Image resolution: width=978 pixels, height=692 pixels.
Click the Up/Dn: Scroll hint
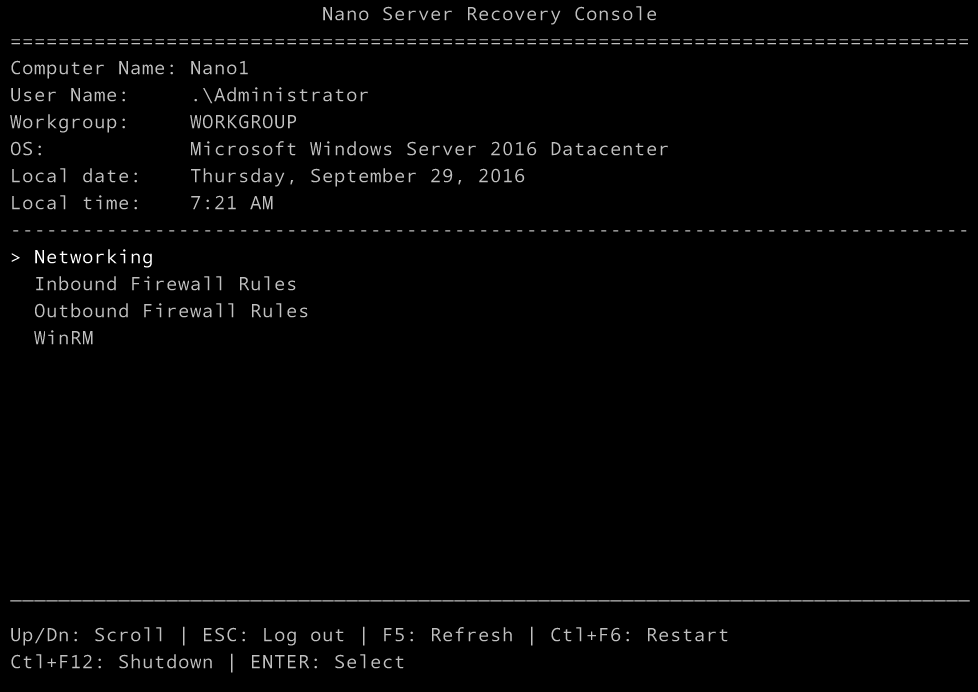coord(87,635)
